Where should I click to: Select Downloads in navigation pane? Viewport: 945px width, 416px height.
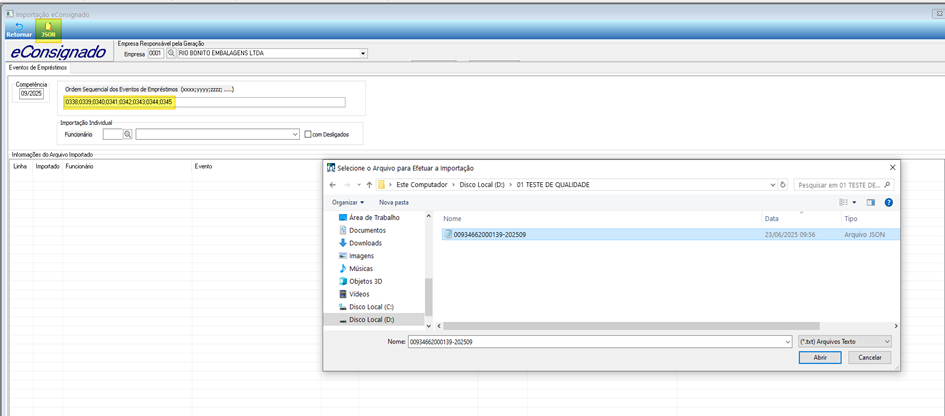pos(365,243)
